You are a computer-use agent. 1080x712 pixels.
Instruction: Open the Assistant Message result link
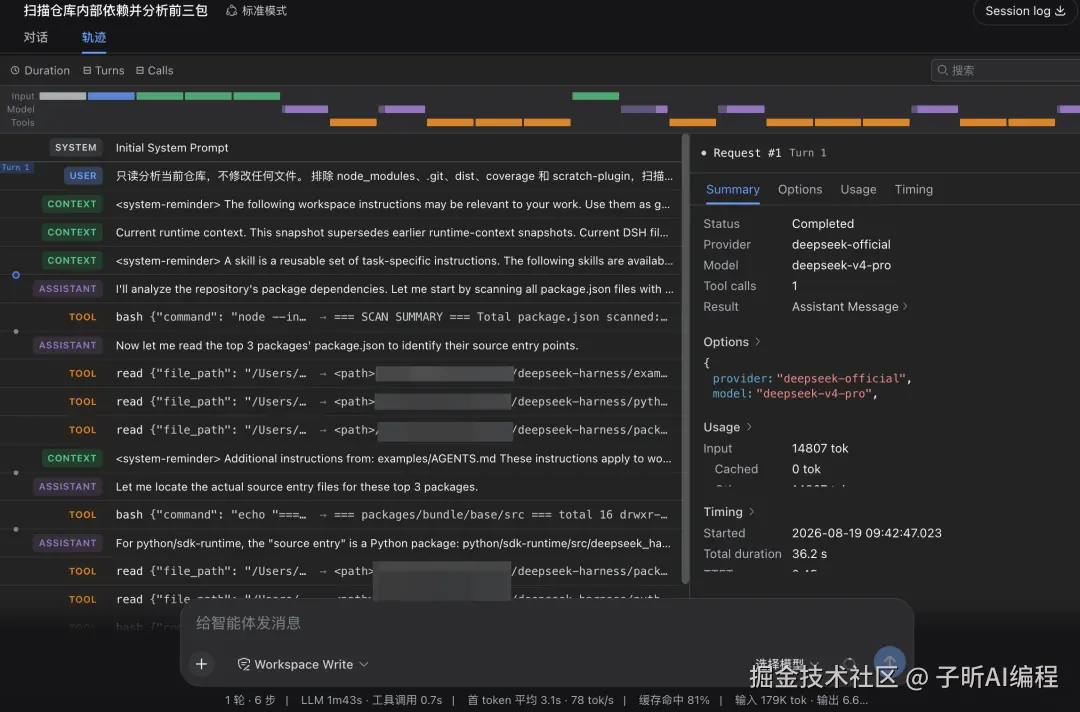pos(849,306)
